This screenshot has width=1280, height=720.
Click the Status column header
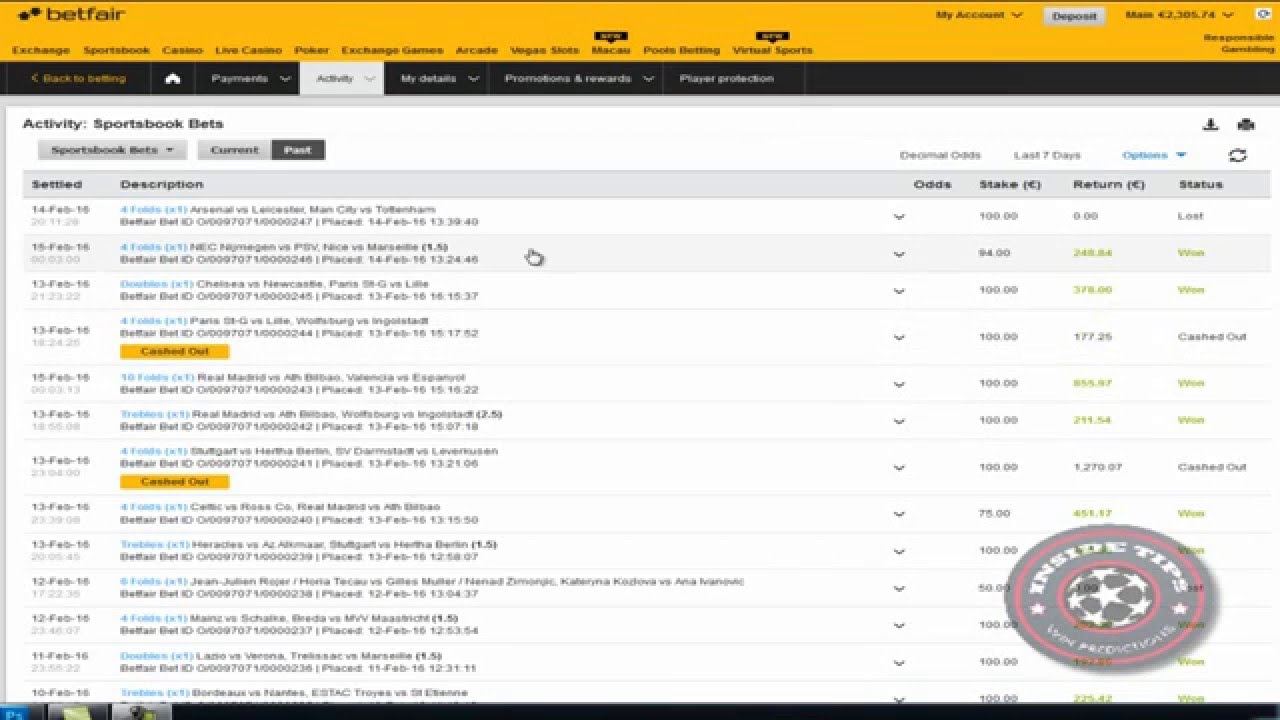point(1201,184)
